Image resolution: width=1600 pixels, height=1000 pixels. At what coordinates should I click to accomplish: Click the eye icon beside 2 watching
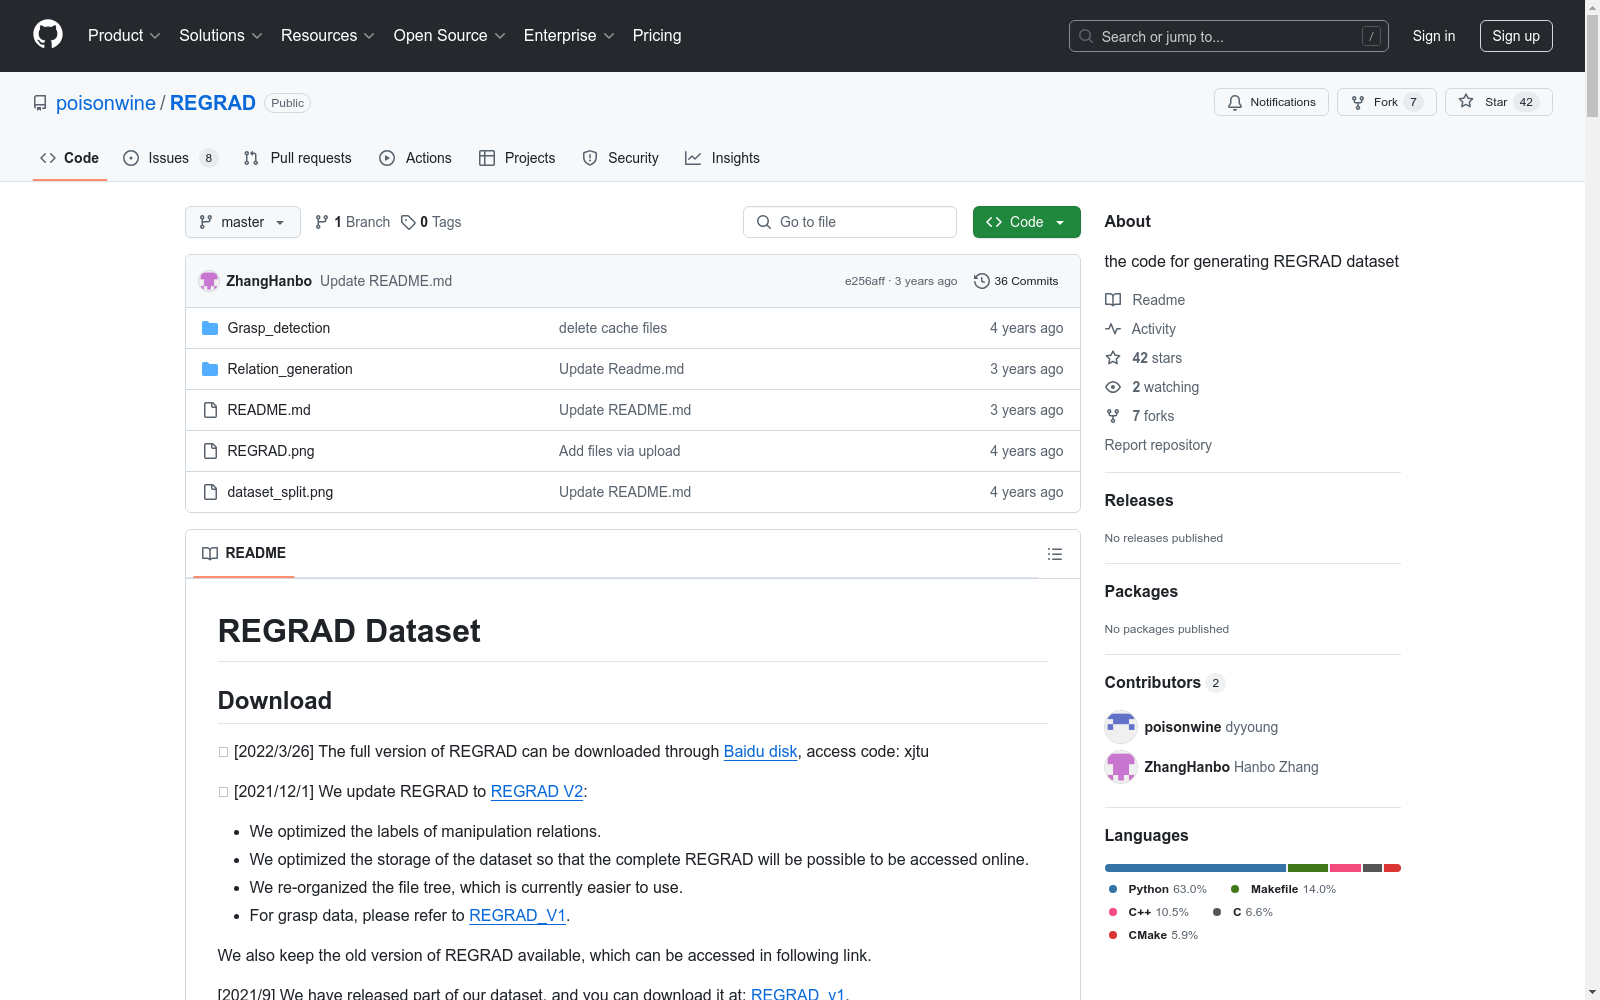1113,387
